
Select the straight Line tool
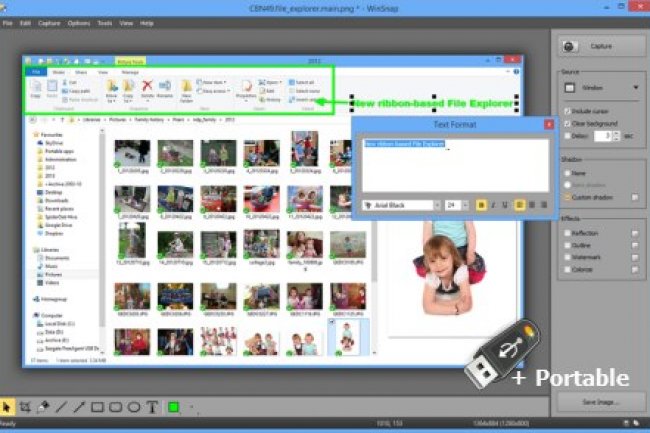pos(61,407)
